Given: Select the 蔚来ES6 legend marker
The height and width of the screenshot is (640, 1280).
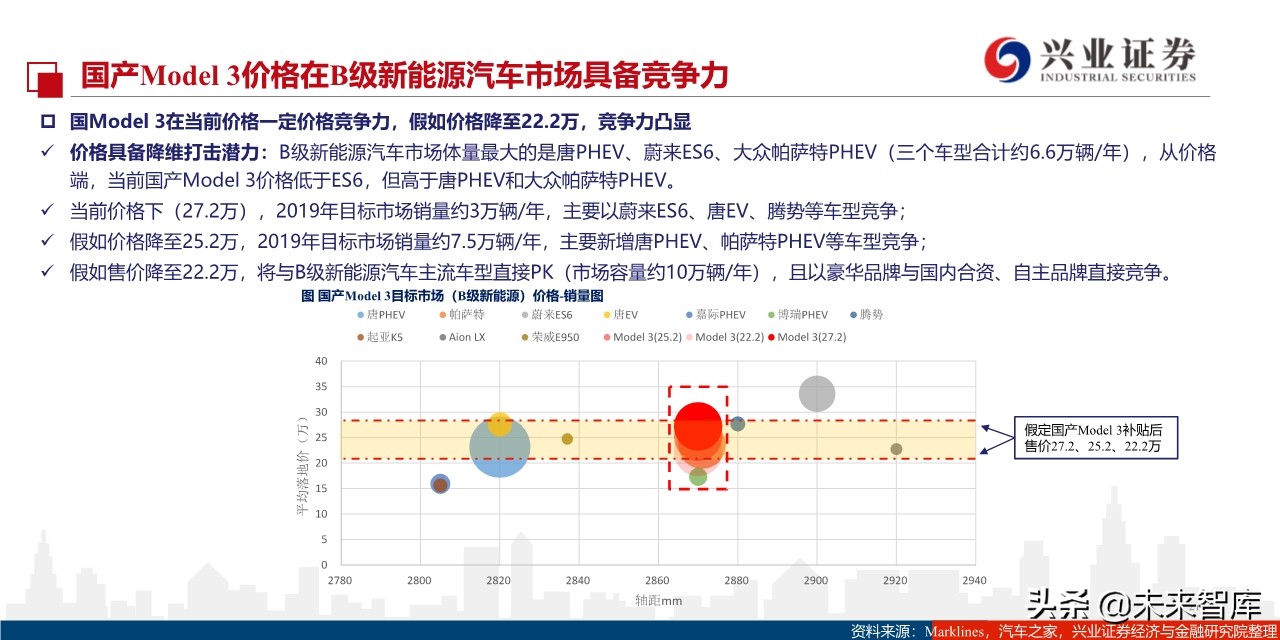Looking at the screenshot, I should pyautogui.click(x=524, y=315).
